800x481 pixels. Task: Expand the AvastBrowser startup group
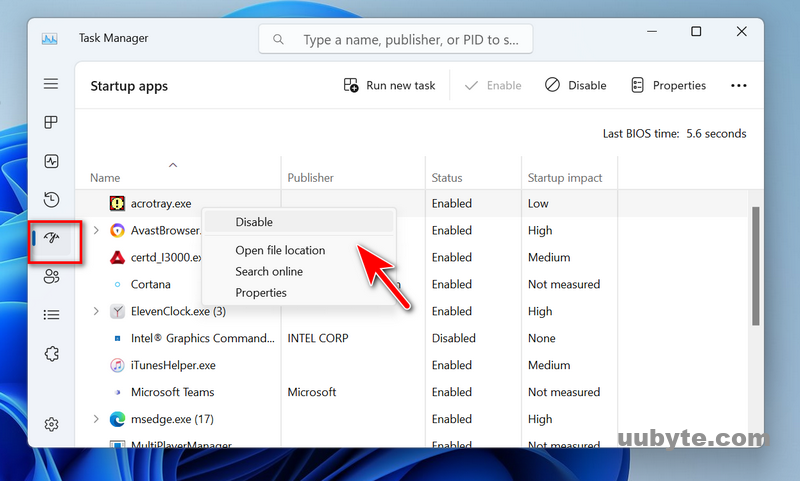pos(96,231)
